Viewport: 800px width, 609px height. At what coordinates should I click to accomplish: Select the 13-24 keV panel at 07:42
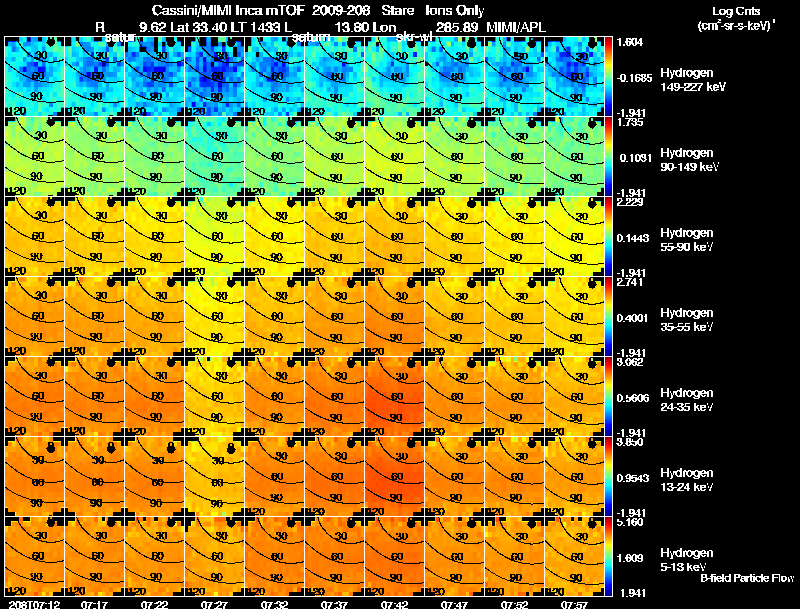pyautogui.click(x=394, y=477)
